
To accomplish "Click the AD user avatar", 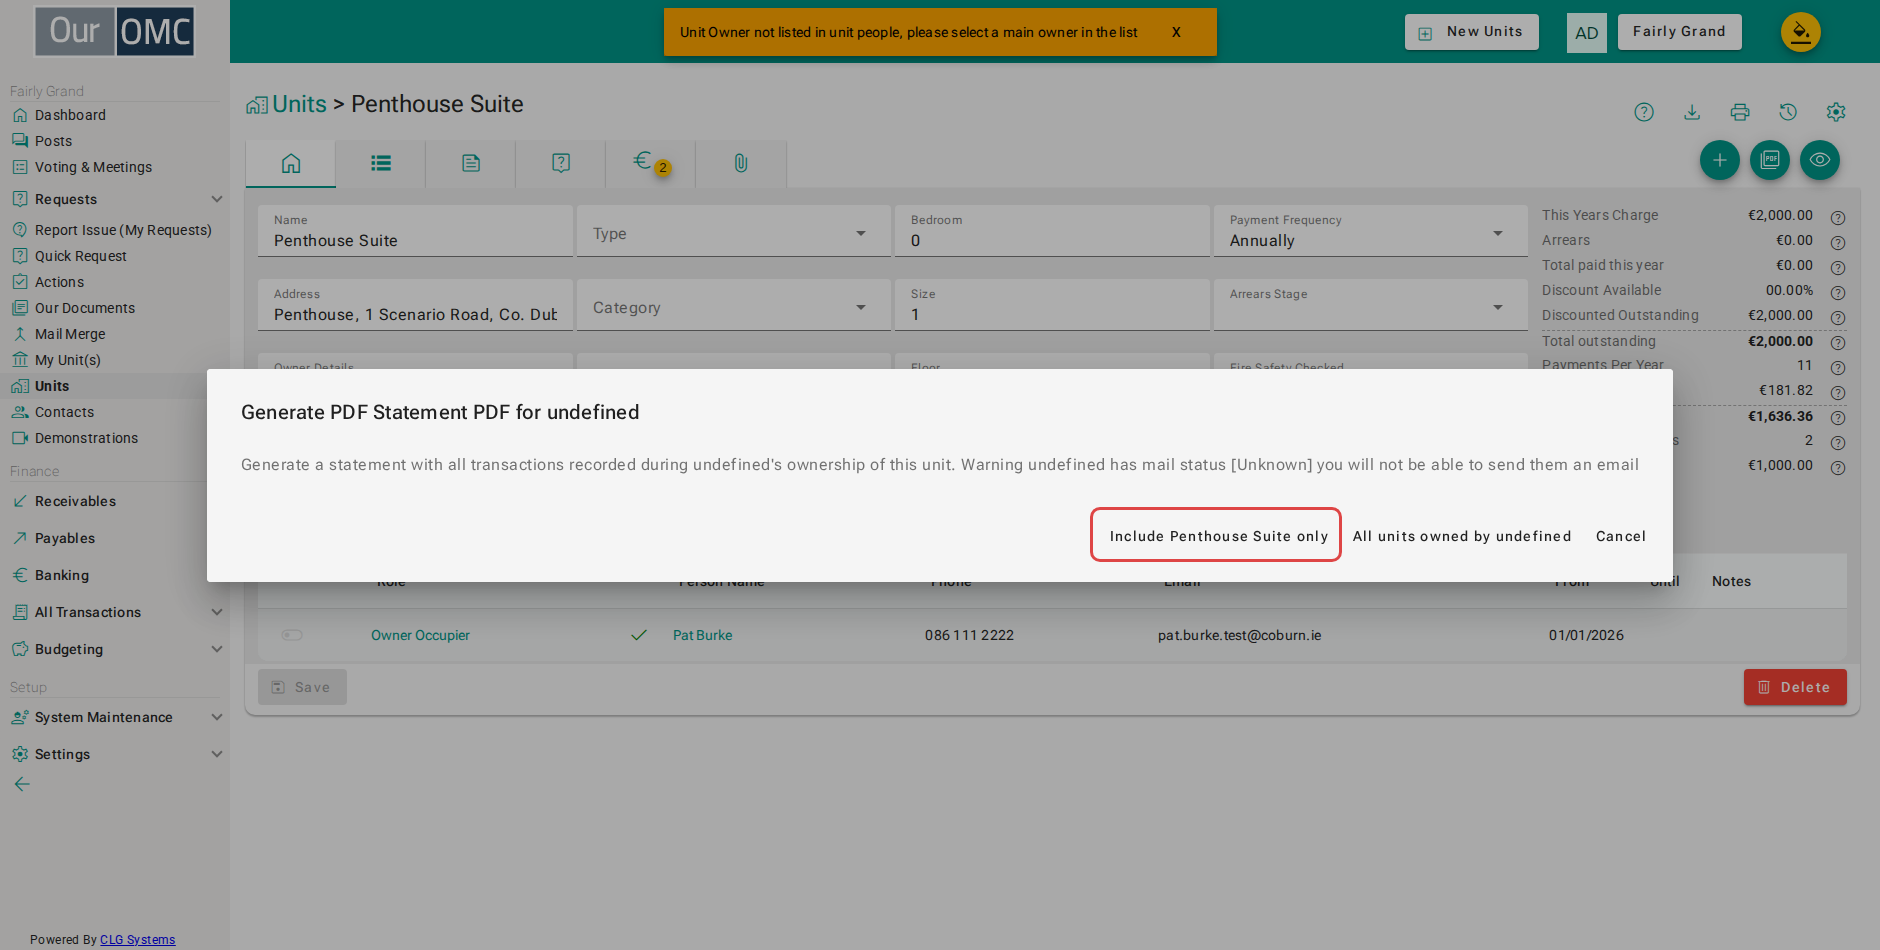I will (1587, 33).
